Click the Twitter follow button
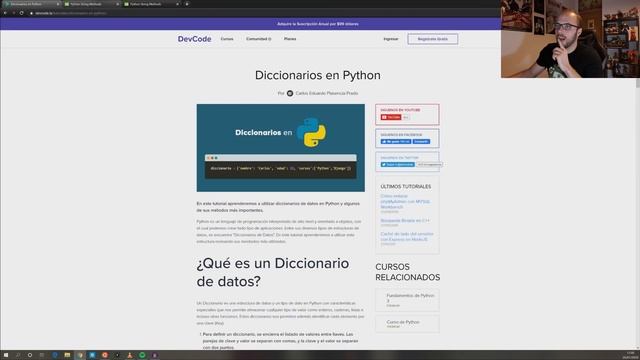The image size is (640, 360). (397, 164)
